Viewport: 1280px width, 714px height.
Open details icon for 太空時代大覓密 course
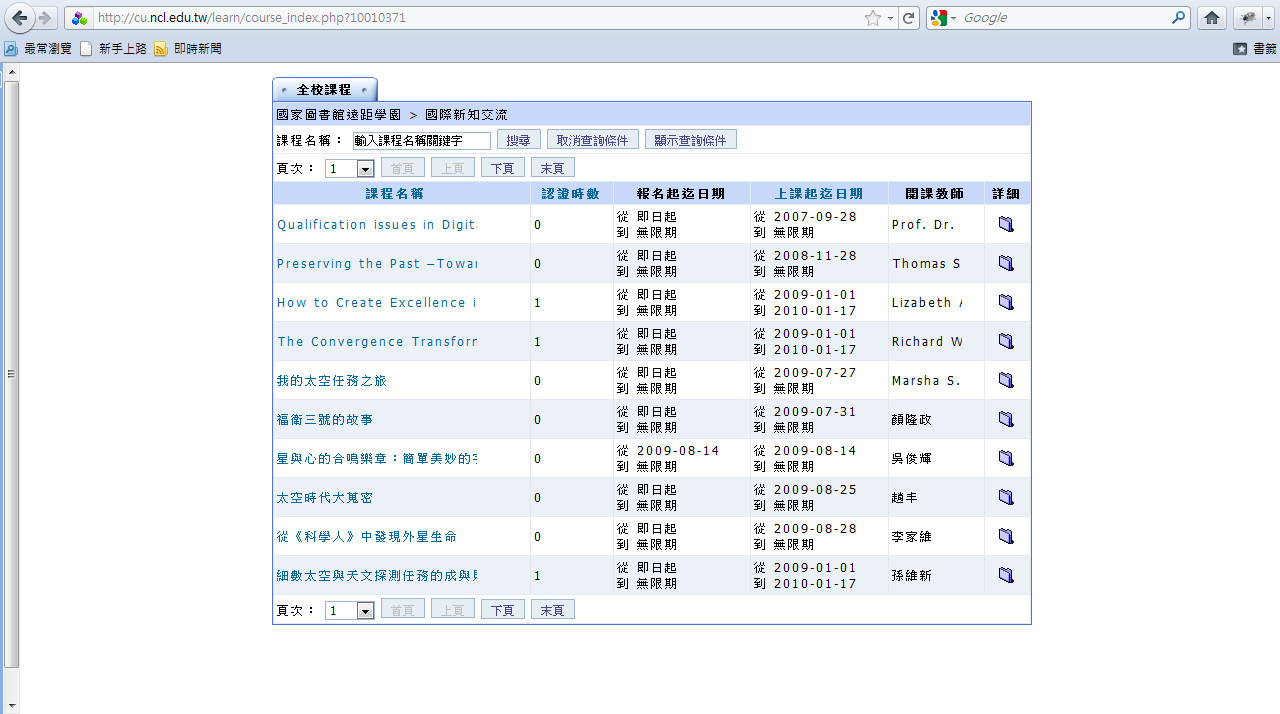coord(1006,497)
